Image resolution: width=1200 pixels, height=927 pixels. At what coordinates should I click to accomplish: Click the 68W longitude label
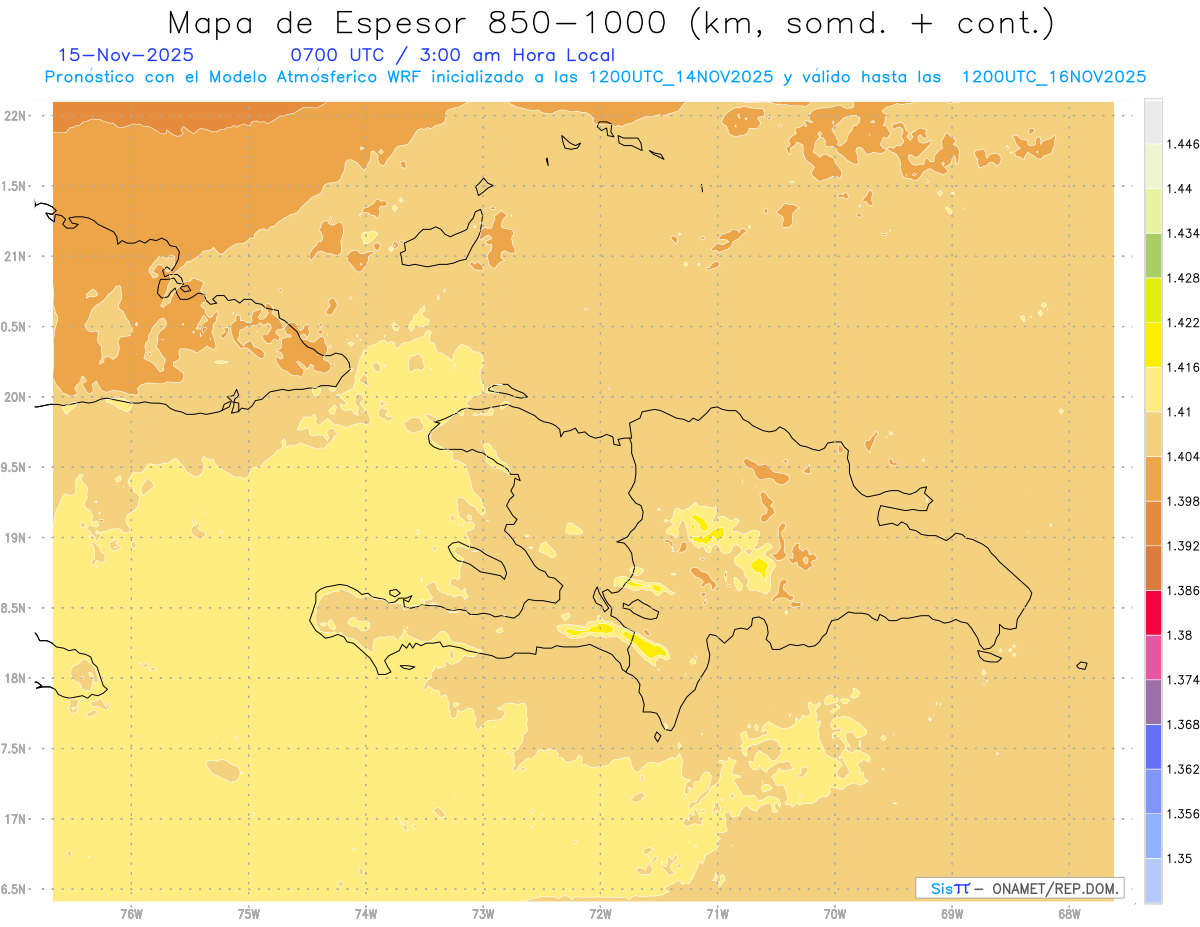click(x=1069, y=914)
